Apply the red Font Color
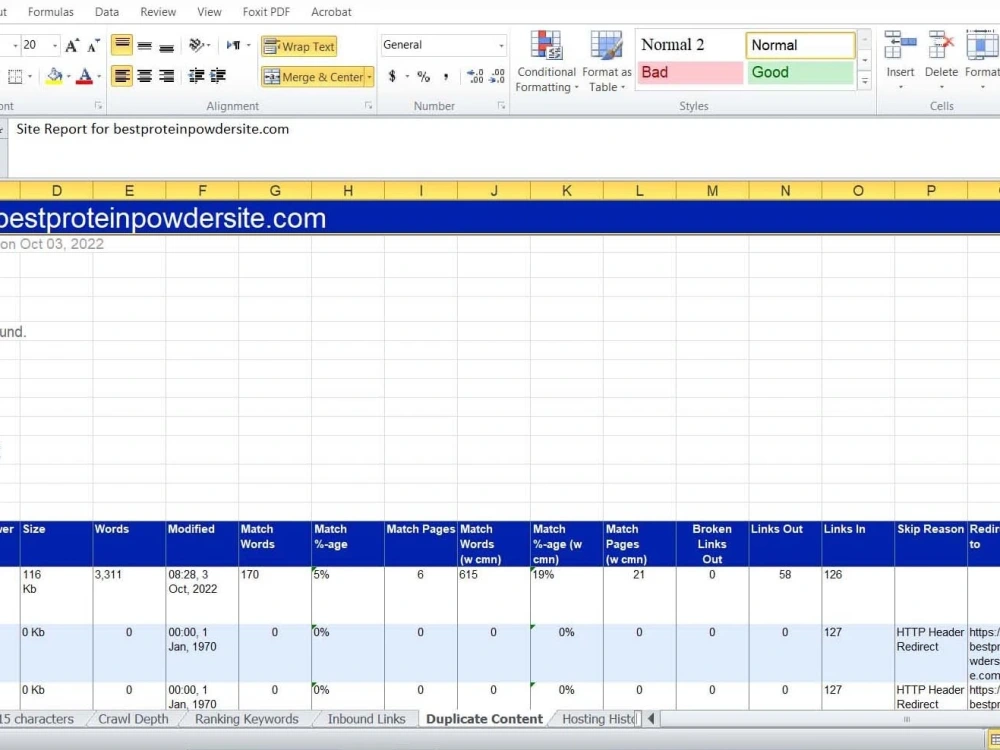Image resolution: width=1000 pixels, height=750 pixels. coord(84,76)
